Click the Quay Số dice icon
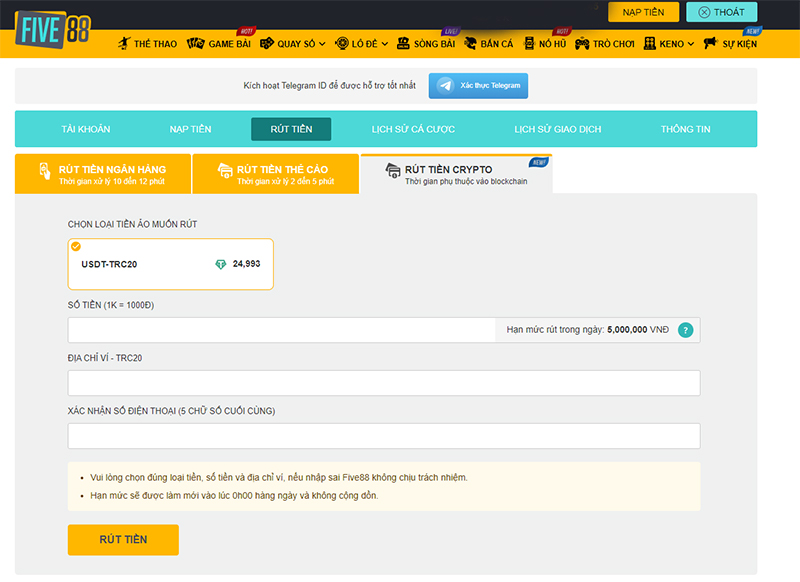Screen dimensions: 800x582 pos(267,43)
